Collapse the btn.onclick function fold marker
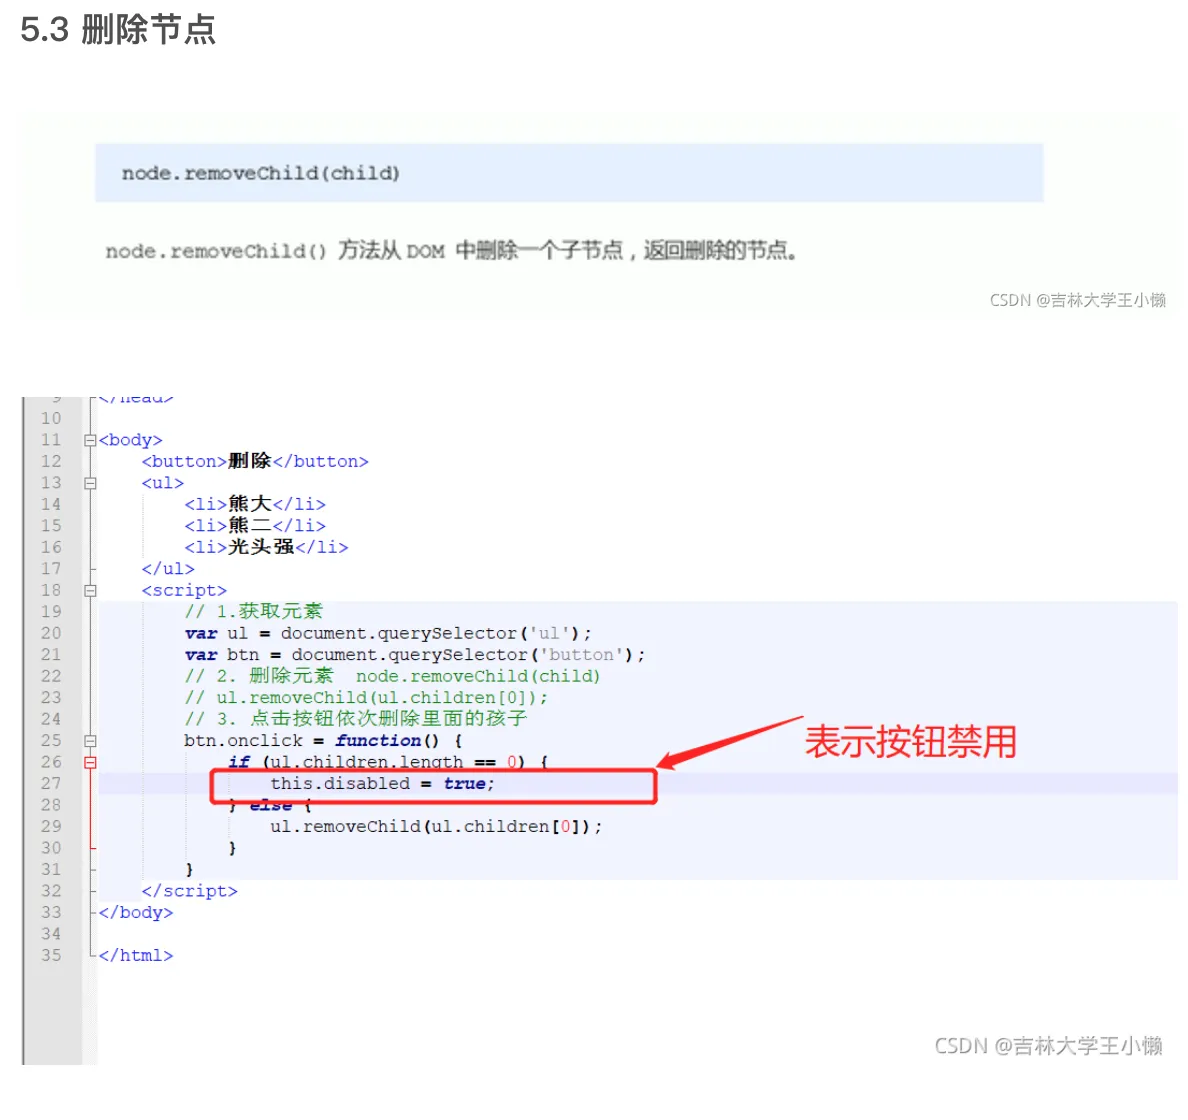This screenshot has height=1120, width=1188. tap(91, 740)
